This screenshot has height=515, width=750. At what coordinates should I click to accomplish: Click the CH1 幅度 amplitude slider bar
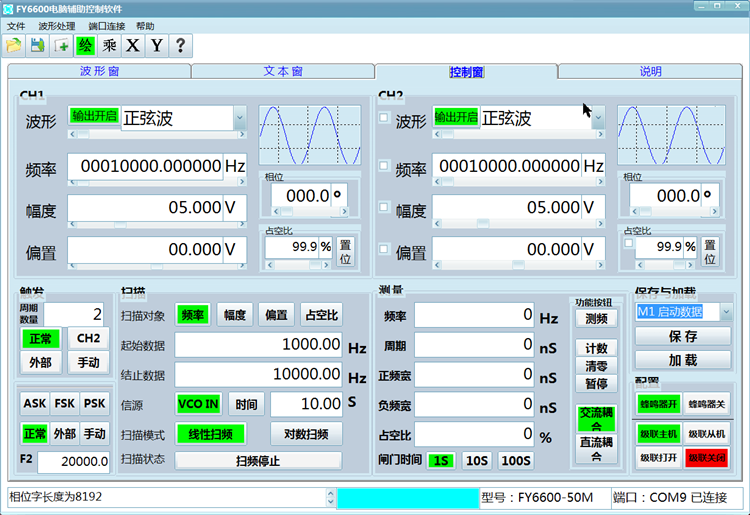click(x=156, y=224)
